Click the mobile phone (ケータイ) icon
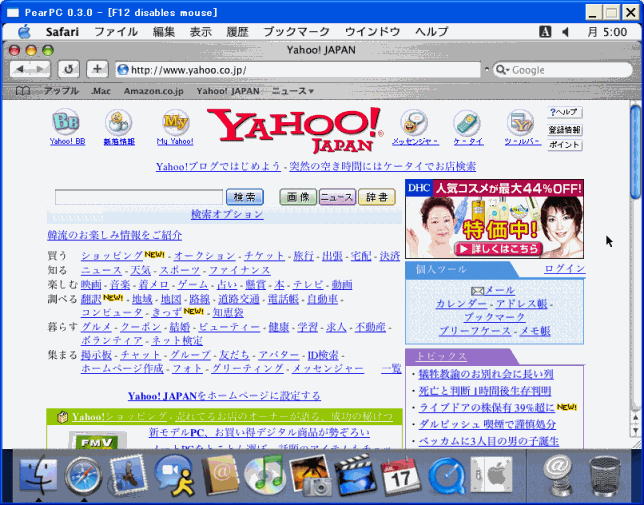This screenshot has height=505, width=644. coord(467,123)
